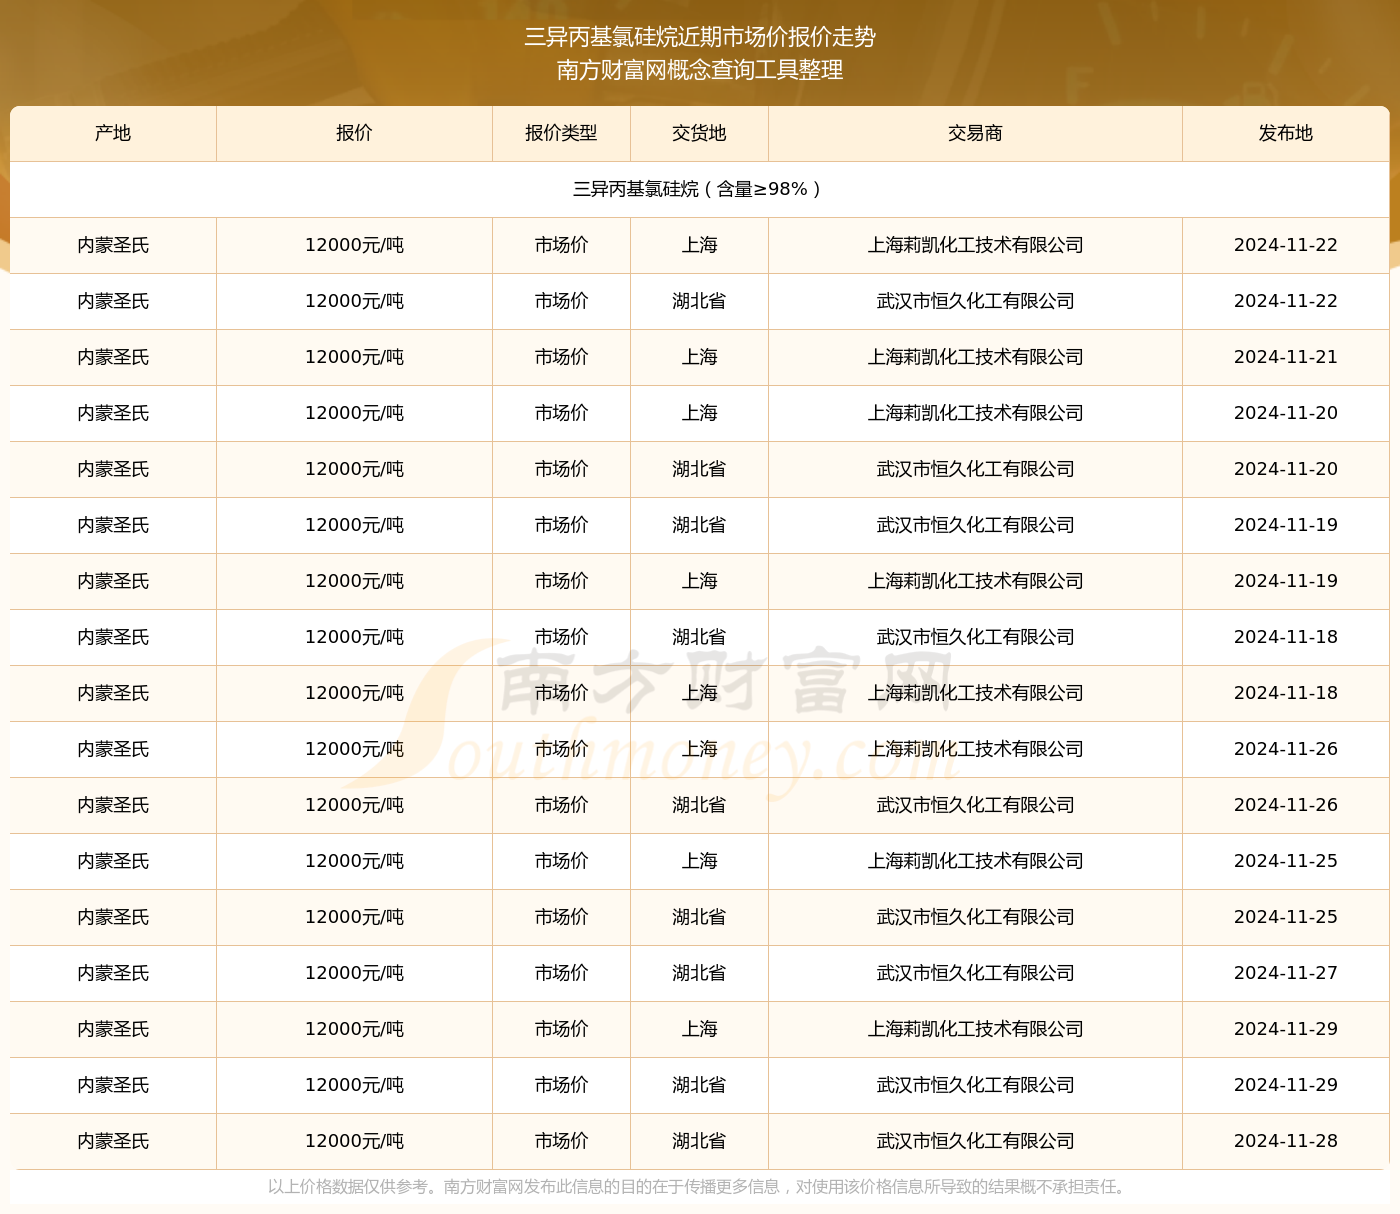Click date cell 2024-11-21
Viewport: 1400px width, 1214px height.
pyautogui.click(x=1286, y=357)
